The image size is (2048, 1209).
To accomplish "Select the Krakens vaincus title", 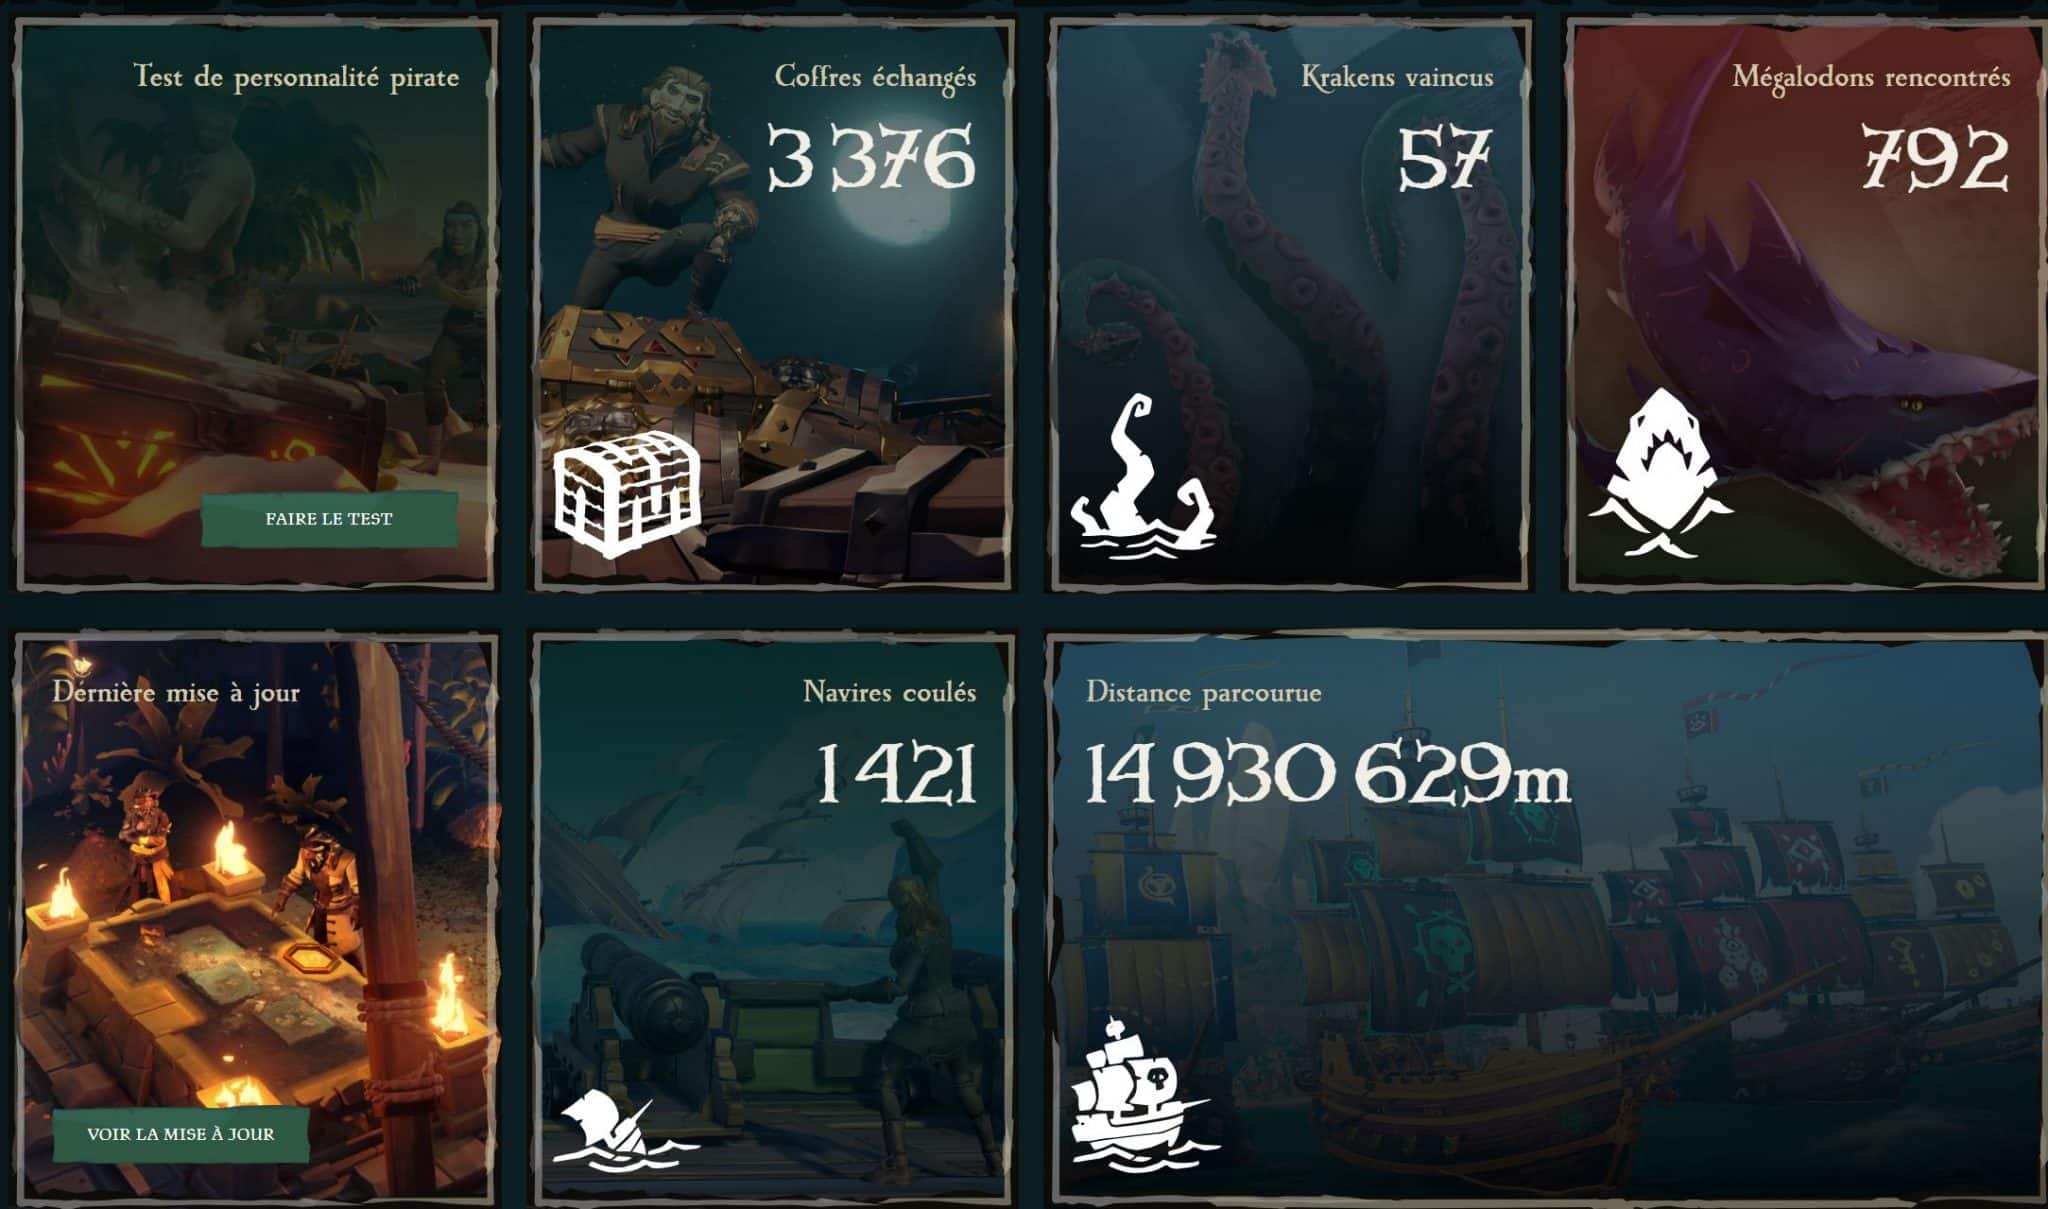I will (1397, 77).
